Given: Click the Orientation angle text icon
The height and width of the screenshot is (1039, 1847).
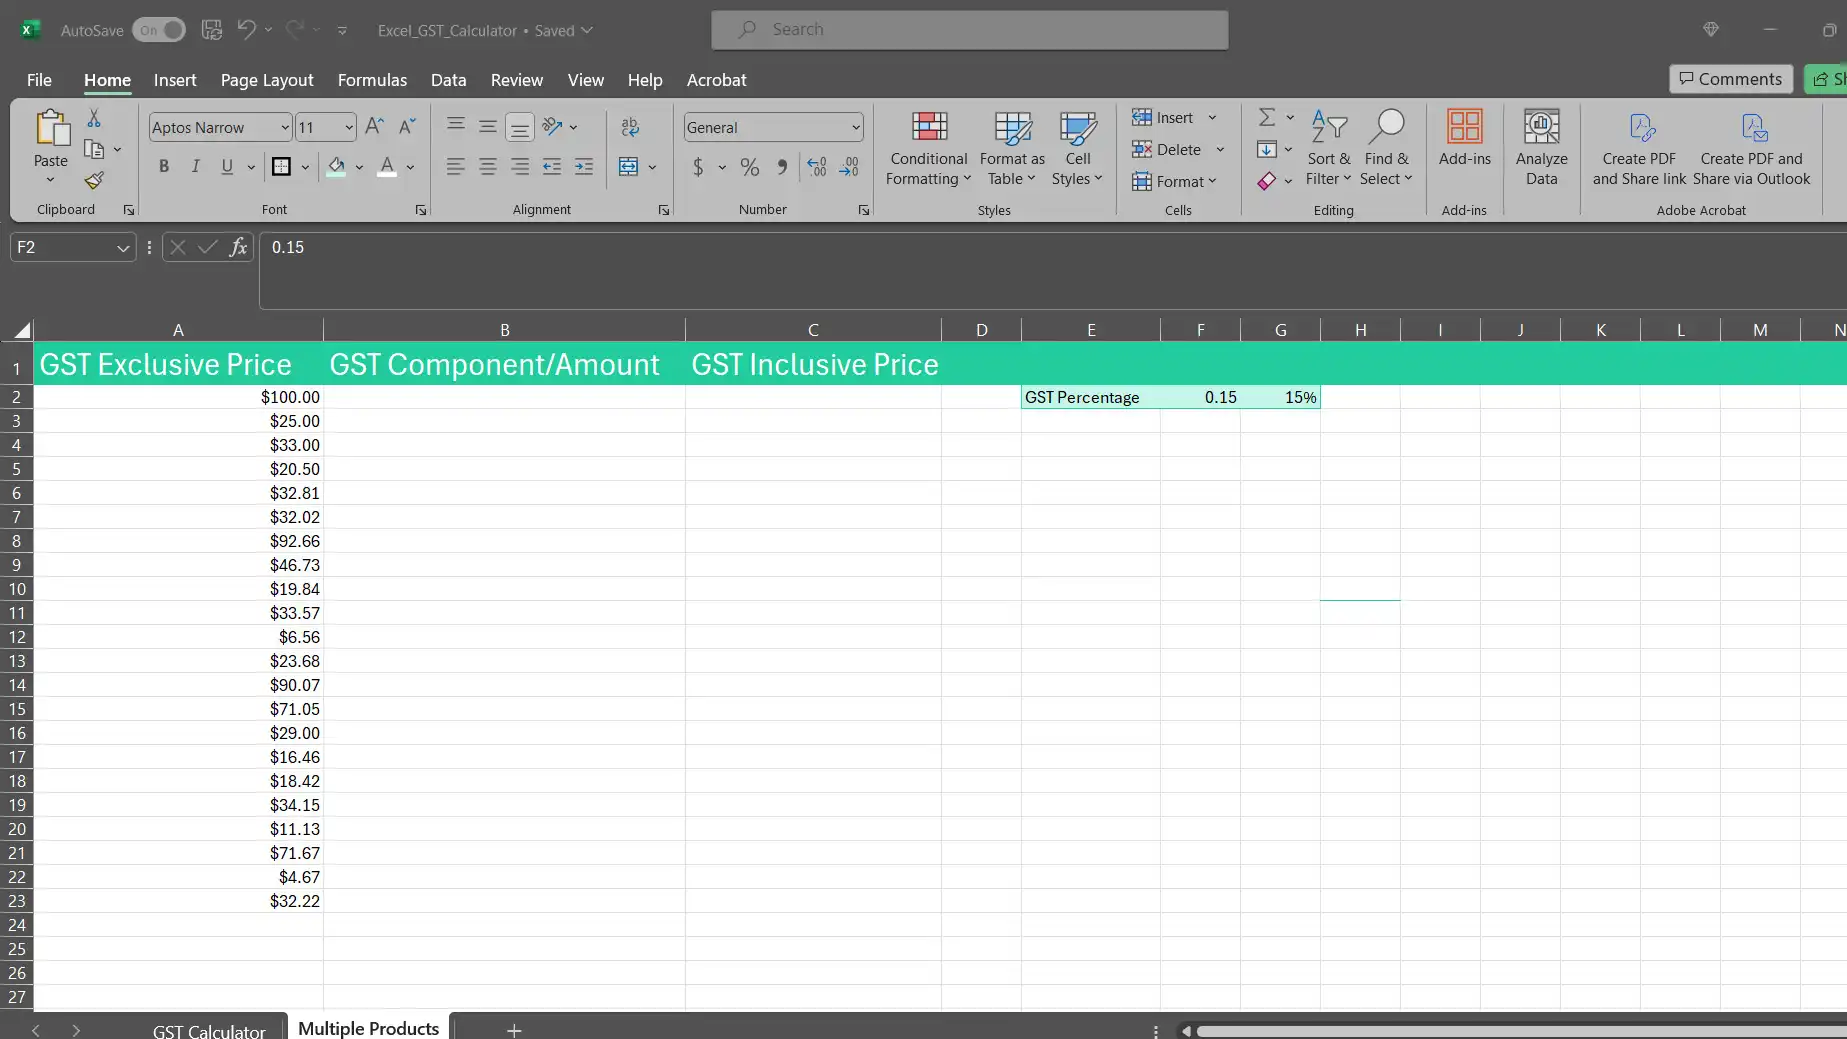Looking at the screenshot, I should pyautogui.click(x=552, y=126).
